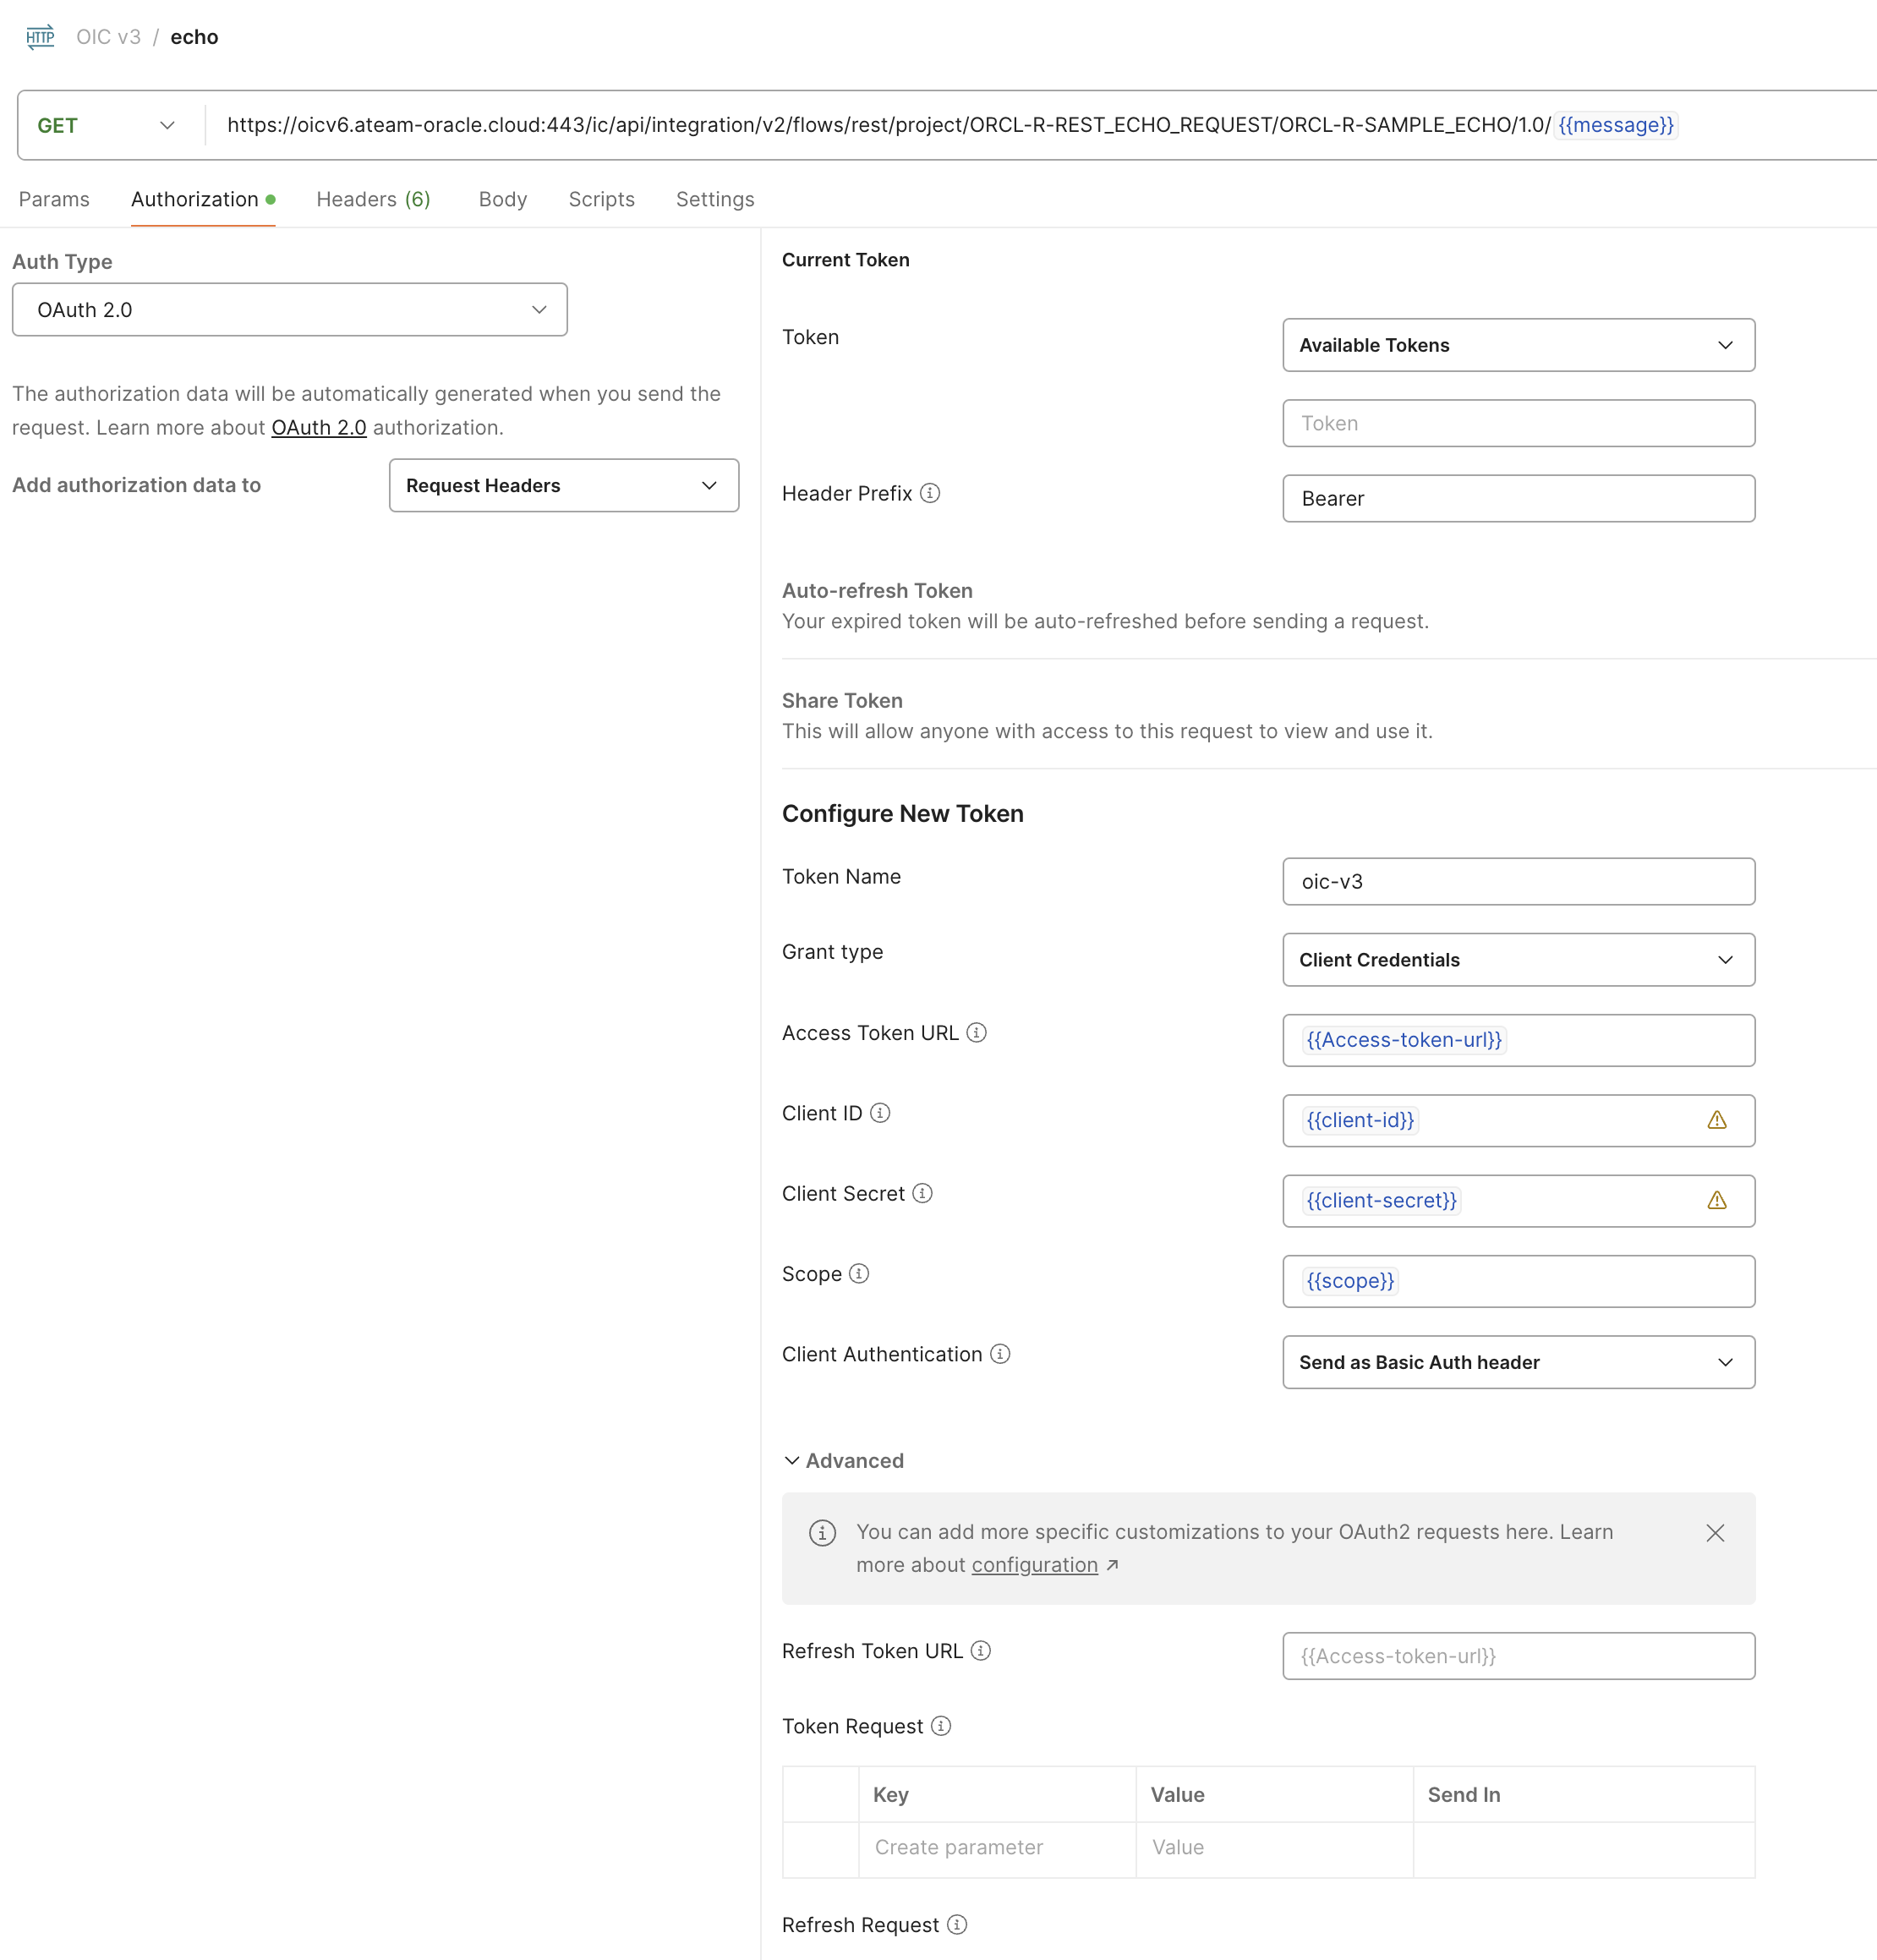The height and width of the screenshot is (1960, 1877).
Task: Open the Available Tokens dropdown
Action: 1518,345
